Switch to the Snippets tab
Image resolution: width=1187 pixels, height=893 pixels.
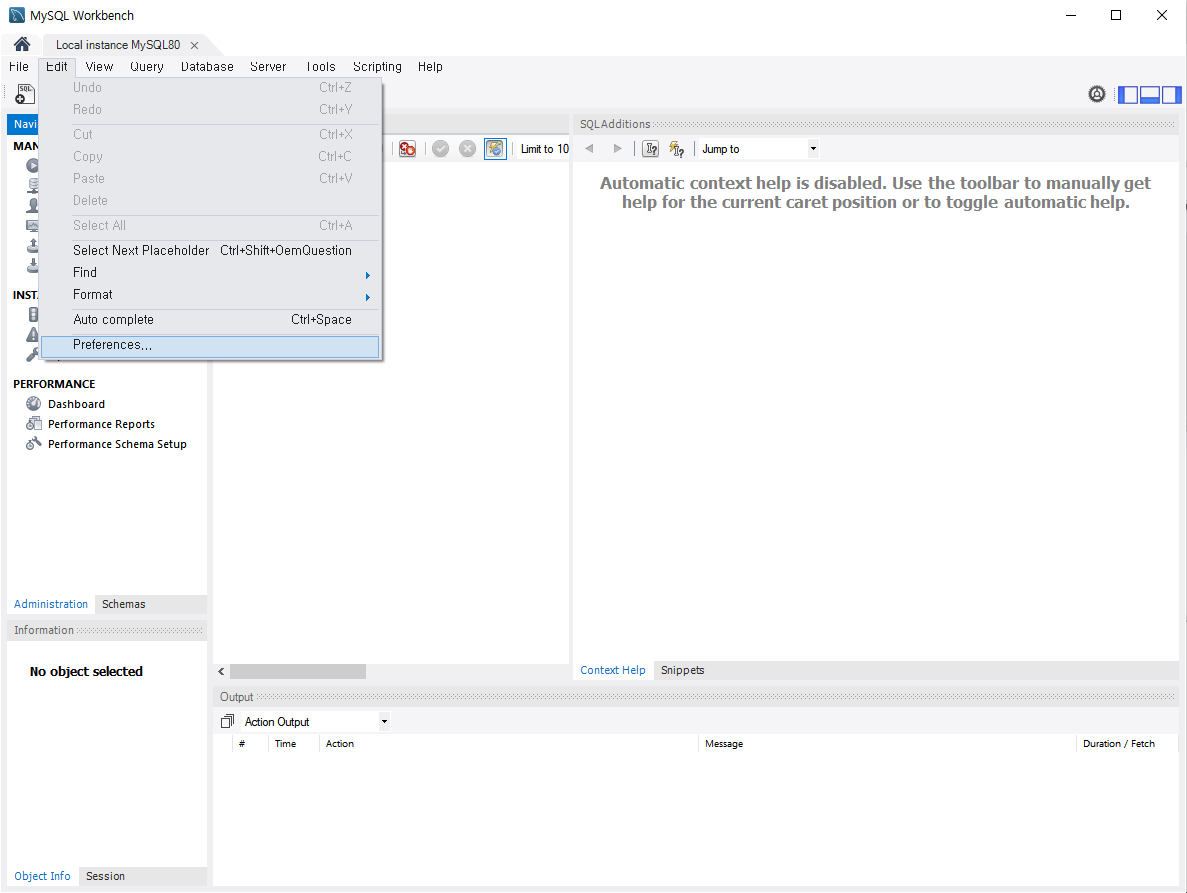[682, 670]
